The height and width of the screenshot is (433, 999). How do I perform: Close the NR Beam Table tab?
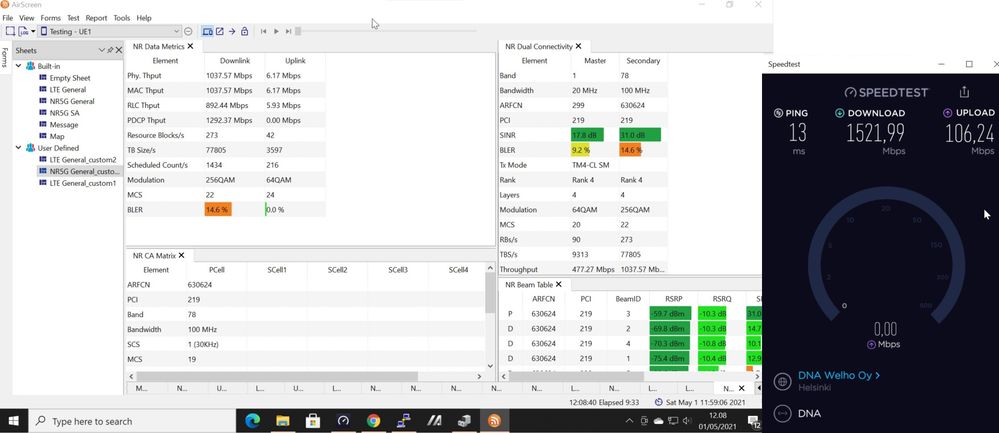[559, 285]
